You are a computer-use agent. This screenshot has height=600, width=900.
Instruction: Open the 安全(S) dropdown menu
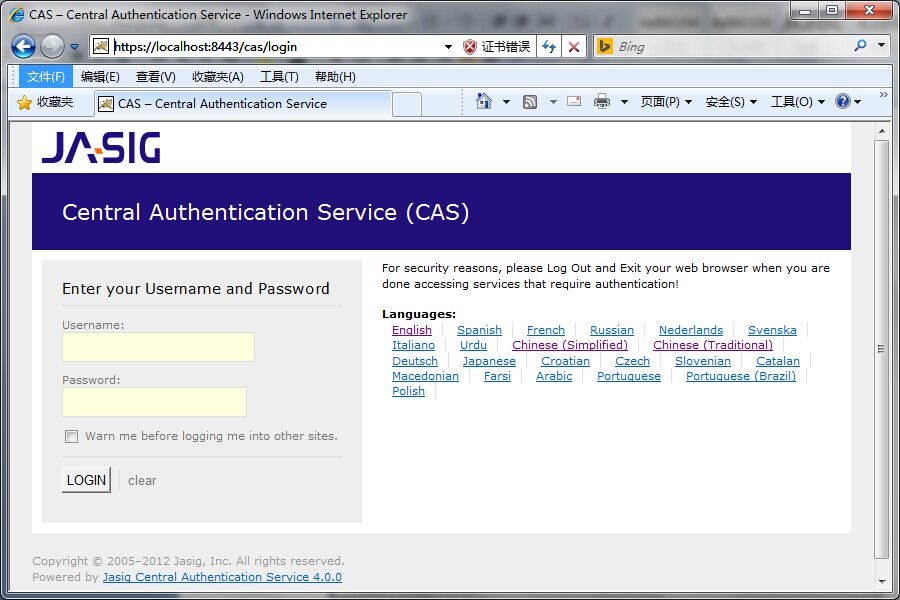point(731,101)
